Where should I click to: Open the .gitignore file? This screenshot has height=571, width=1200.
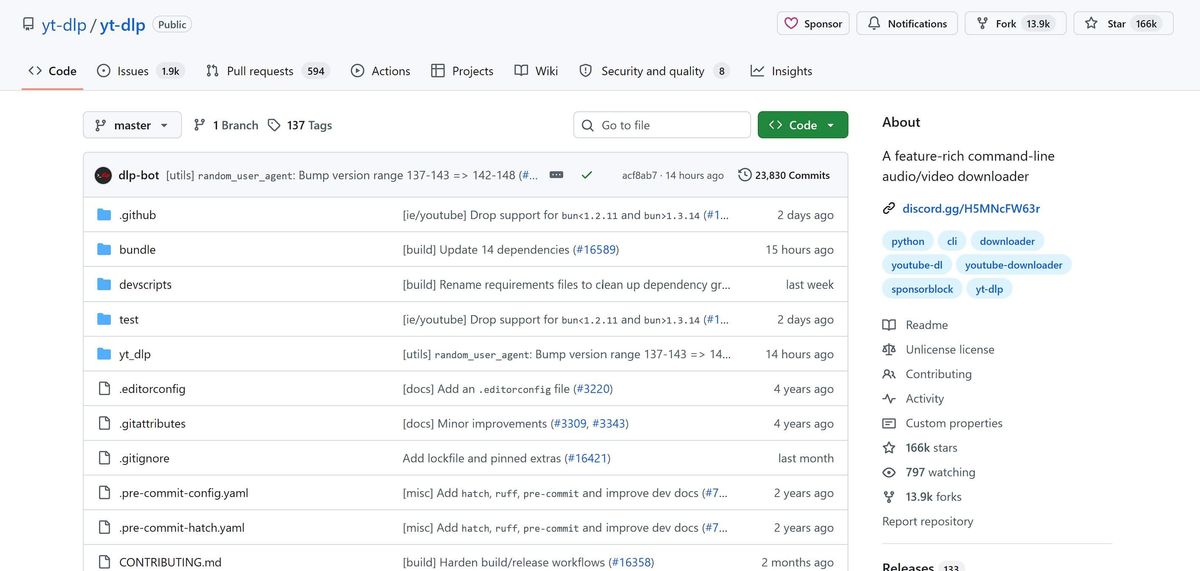pyautogui.click(x=144, y=458)
